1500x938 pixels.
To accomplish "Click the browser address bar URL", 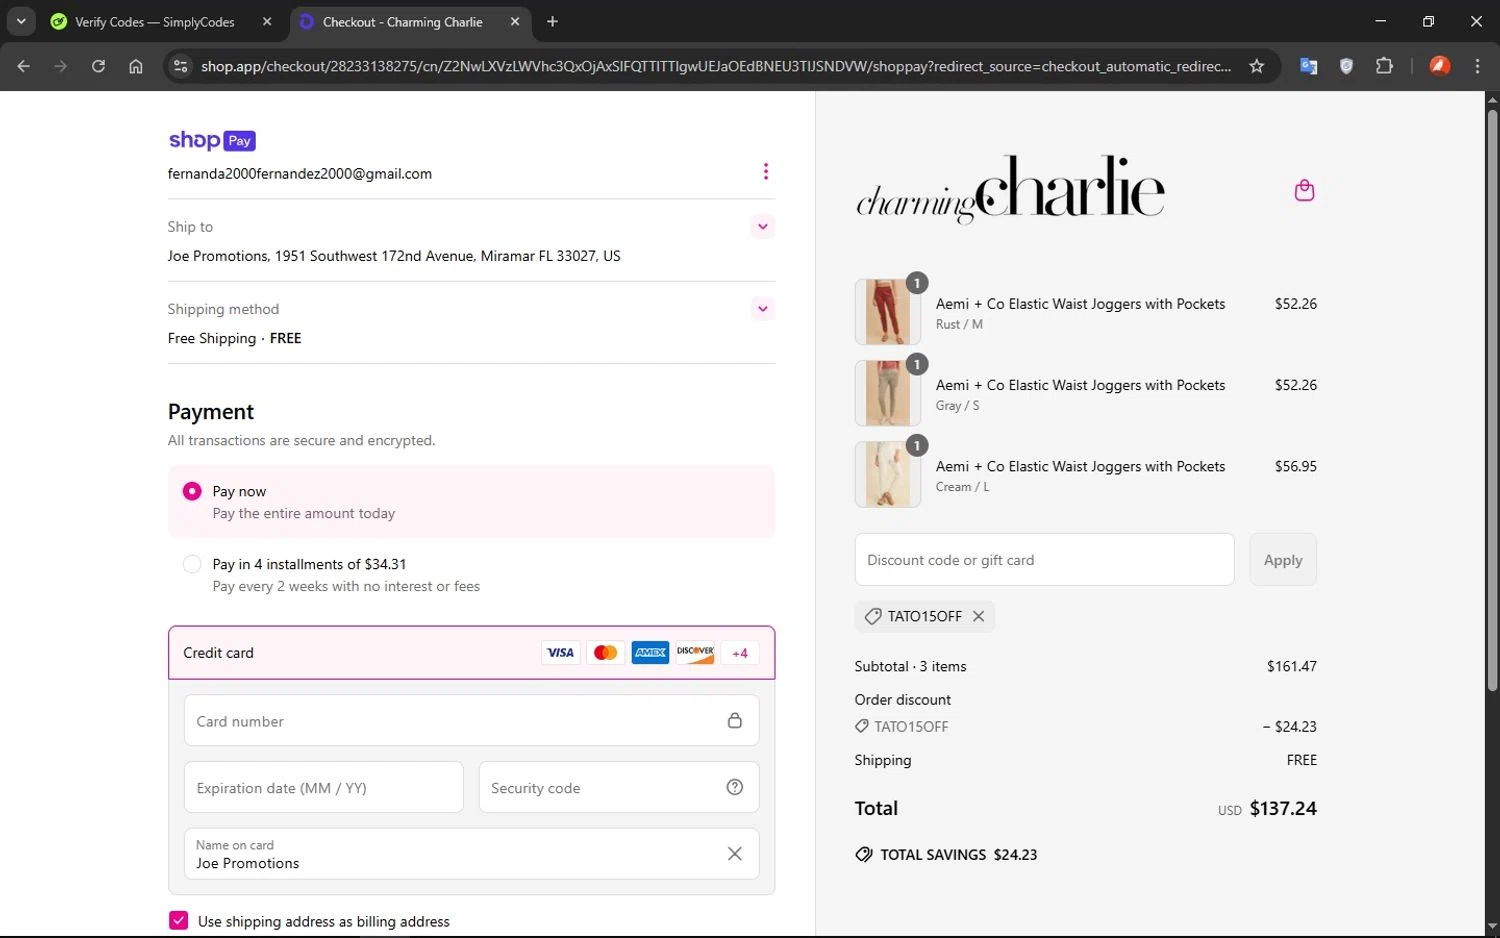I will pos(715,66).
